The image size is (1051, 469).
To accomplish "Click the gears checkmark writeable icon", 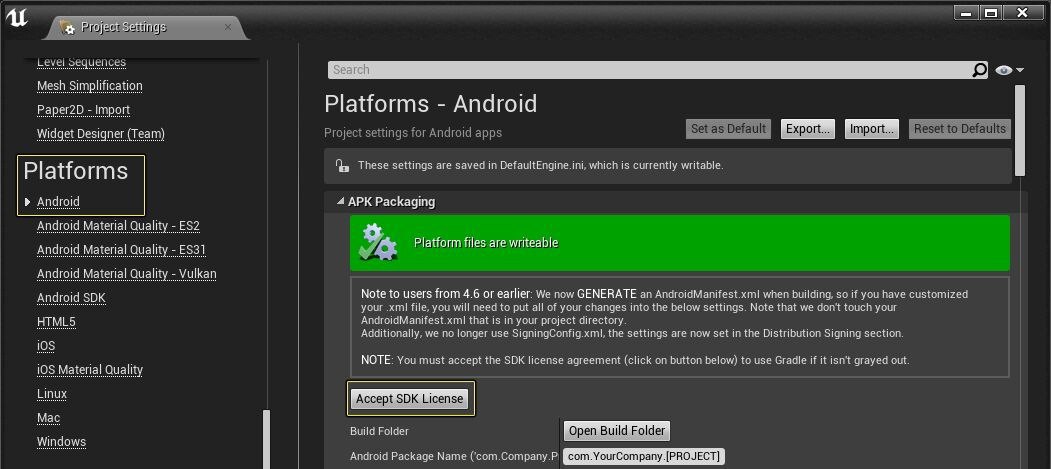I will tap(378, 243).
